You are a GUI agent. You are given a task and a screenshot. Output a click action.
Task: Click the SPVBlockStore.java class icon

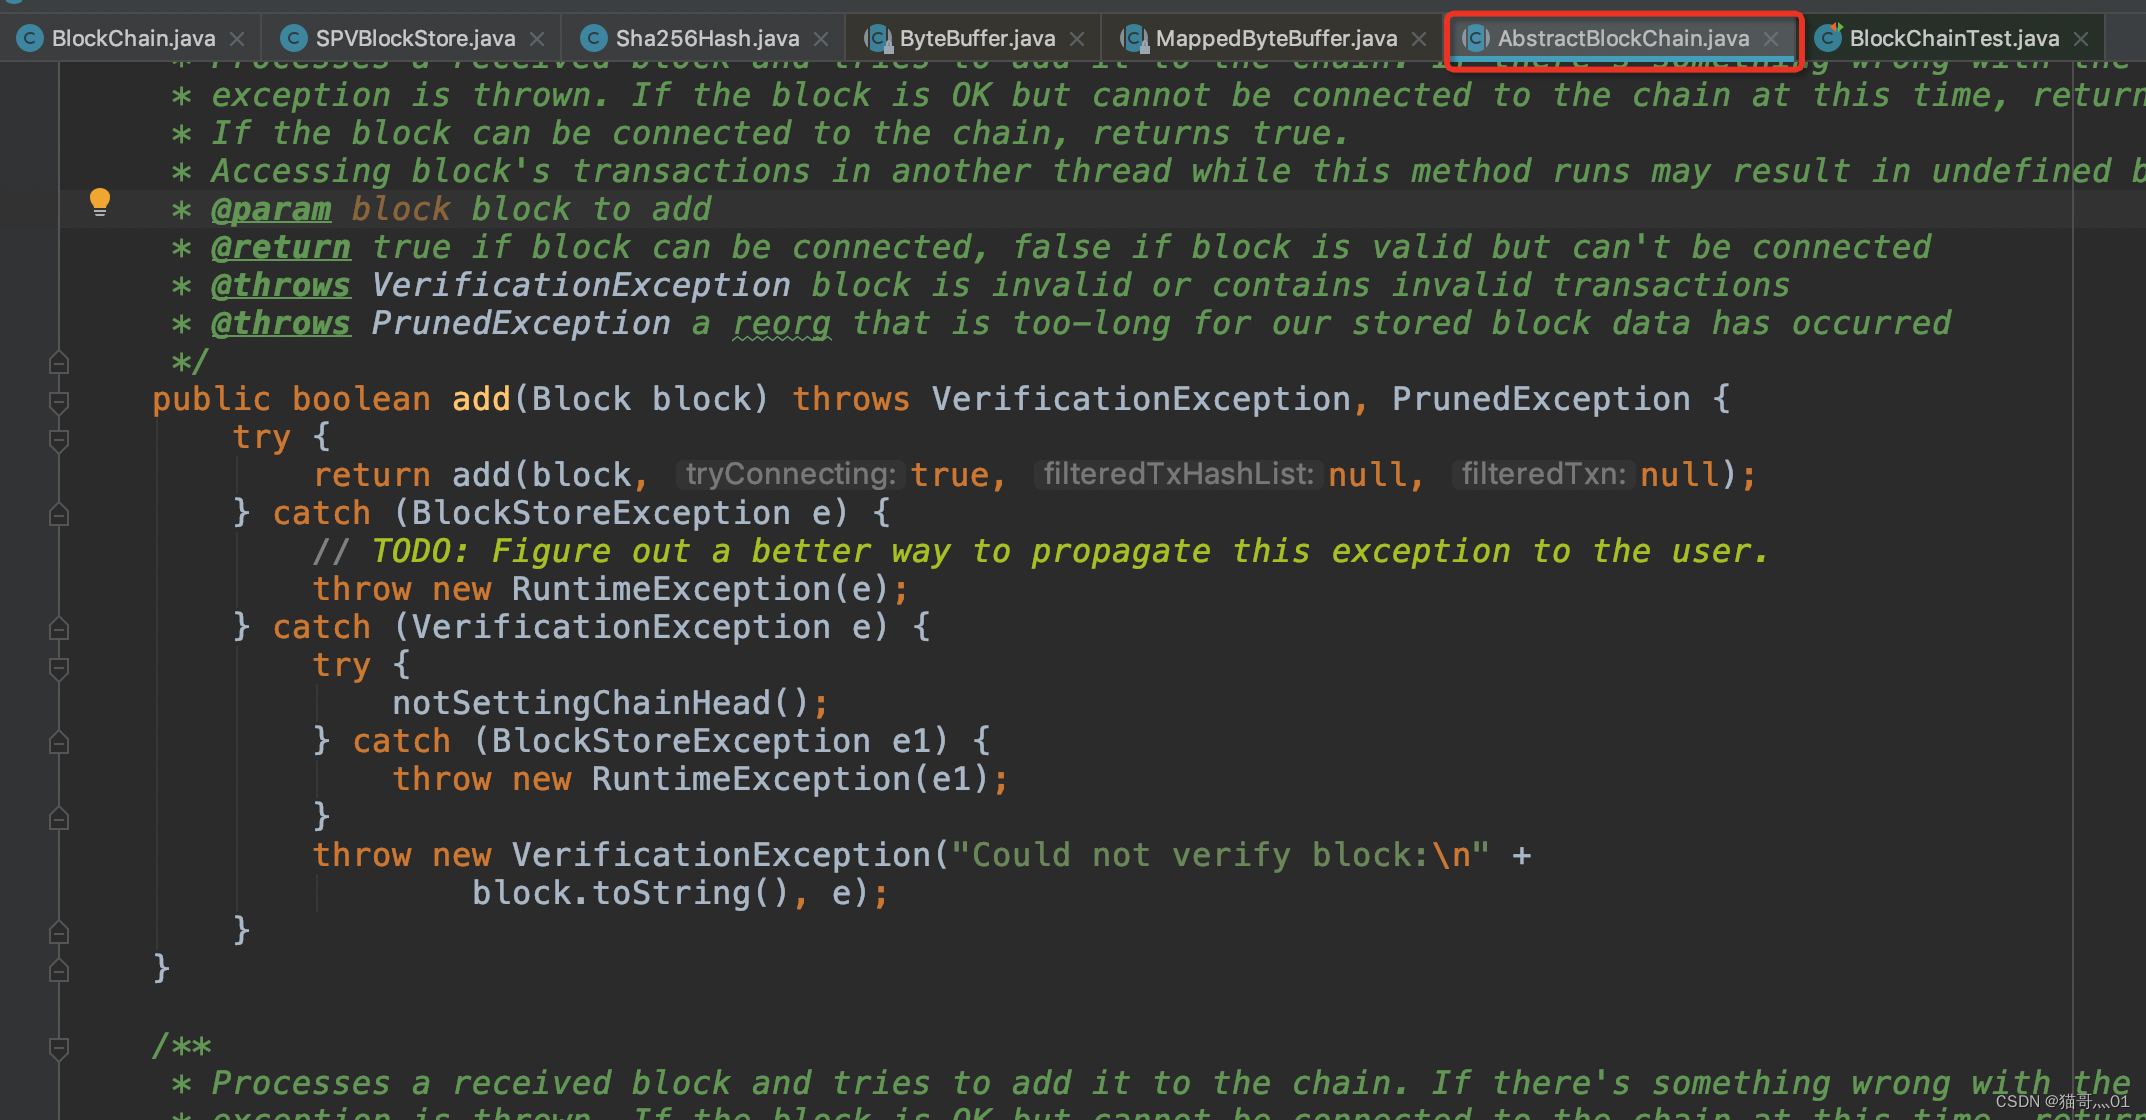coord(293,39)
